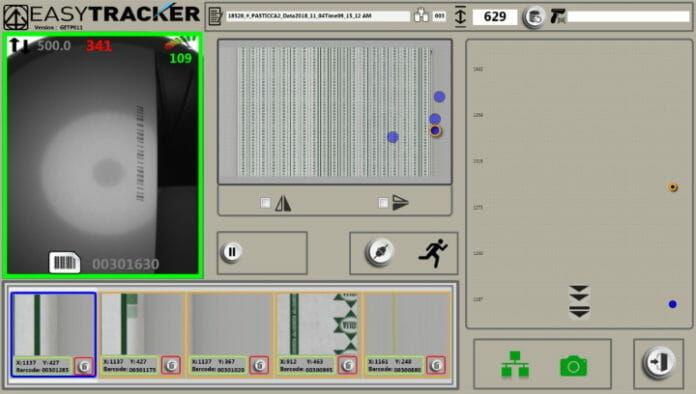Click the document icon beside file name
The width and height of the screenshot is (696, 394).
pos(215,16)
